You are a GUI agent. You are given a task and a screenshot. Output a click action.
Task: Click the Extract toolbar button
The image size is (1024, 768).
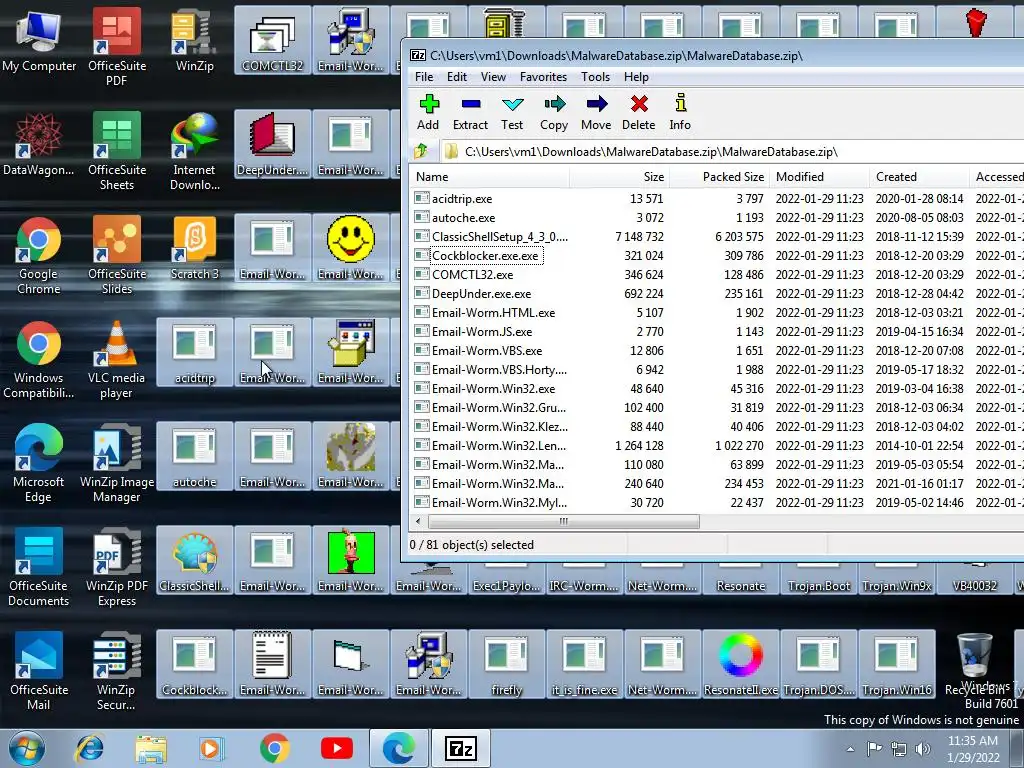470,112
